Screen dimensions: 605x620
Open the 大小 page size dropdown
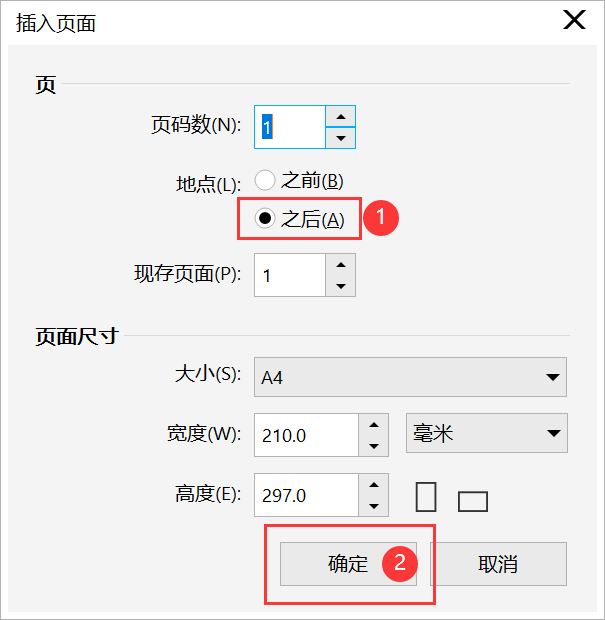pyautogui.click(x=410, y=377)
